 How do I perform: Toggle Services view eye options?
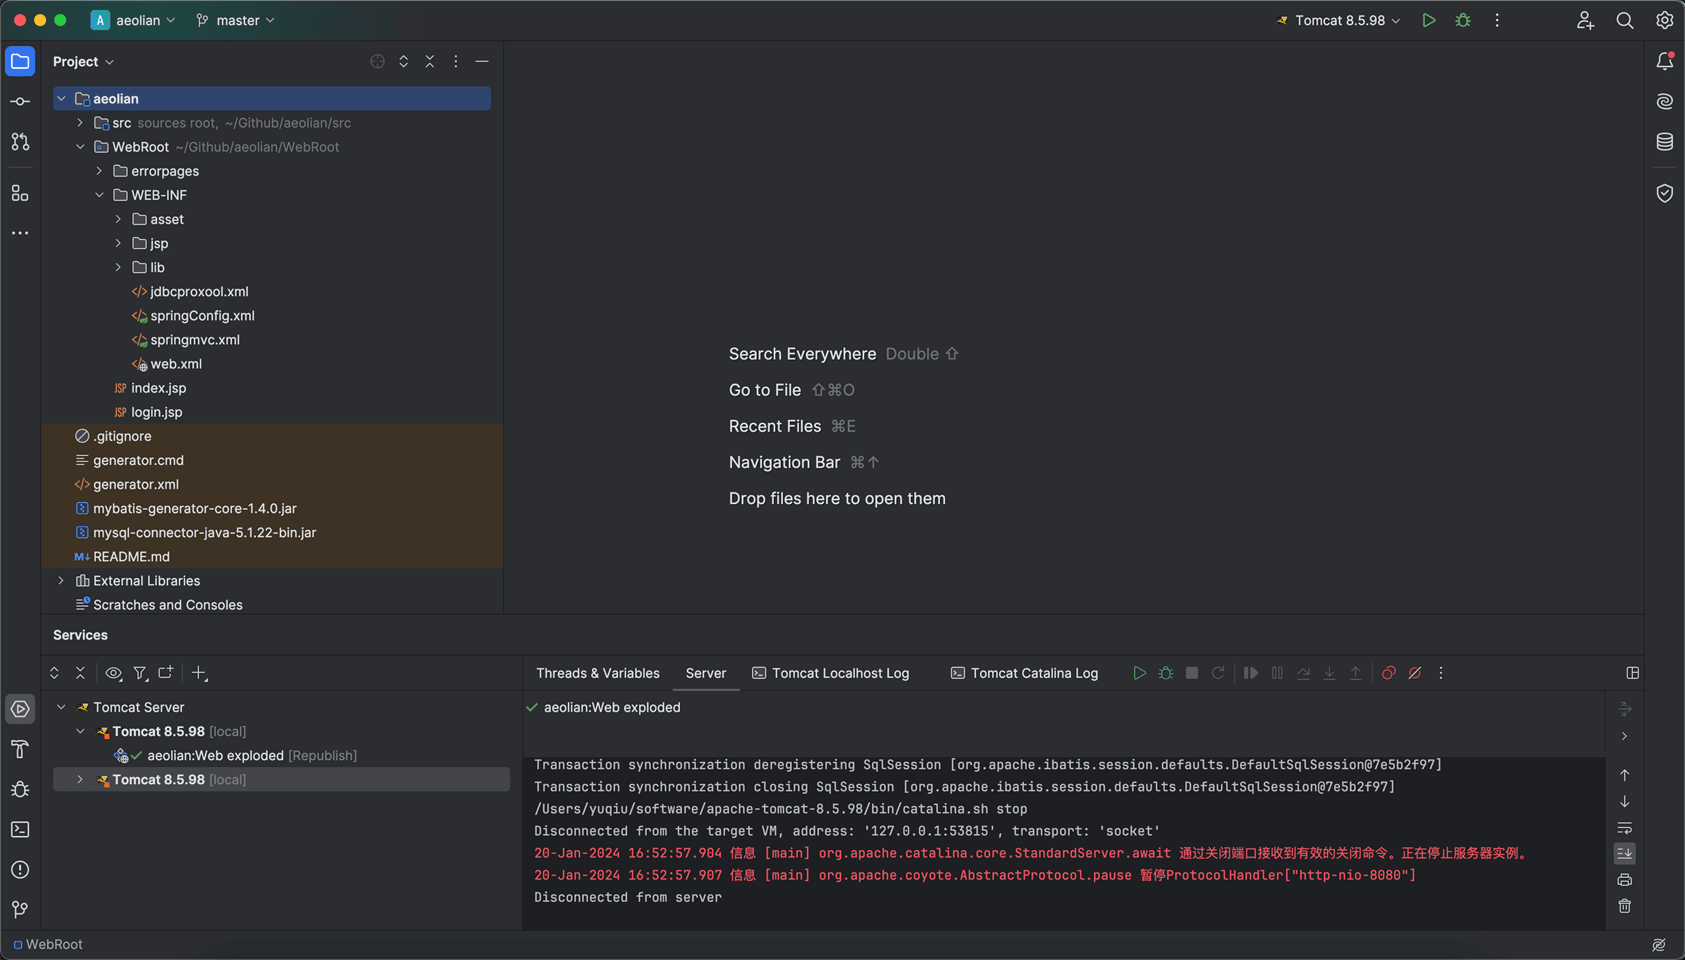tap(114, 673)
